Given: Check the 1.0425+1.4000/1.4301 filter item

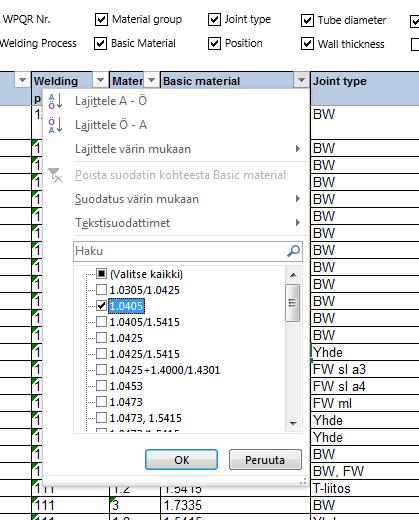Looking at the screenshot, I should [101, 370].
